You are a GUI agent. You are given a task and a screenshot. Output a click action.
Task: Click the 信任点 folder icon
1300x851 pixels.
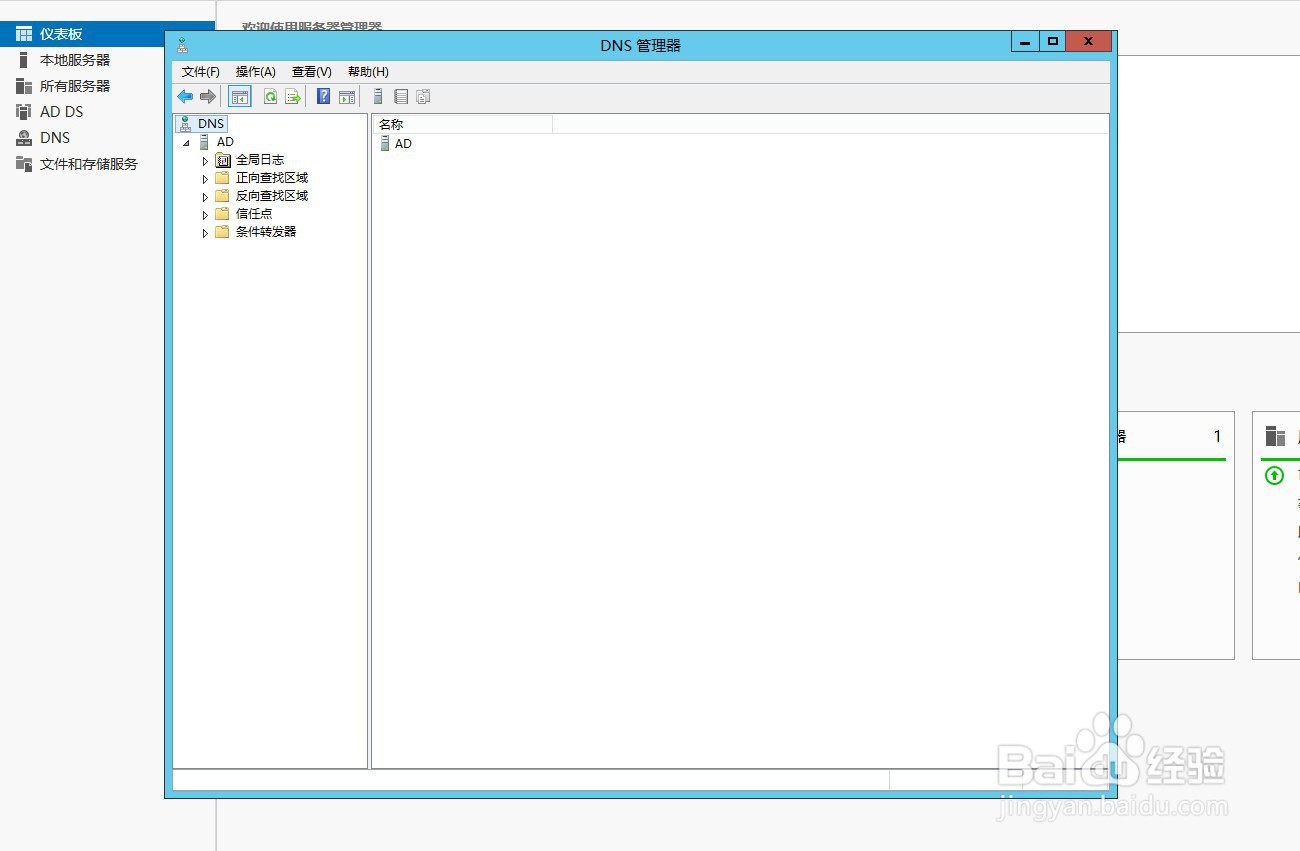point(223,214)
